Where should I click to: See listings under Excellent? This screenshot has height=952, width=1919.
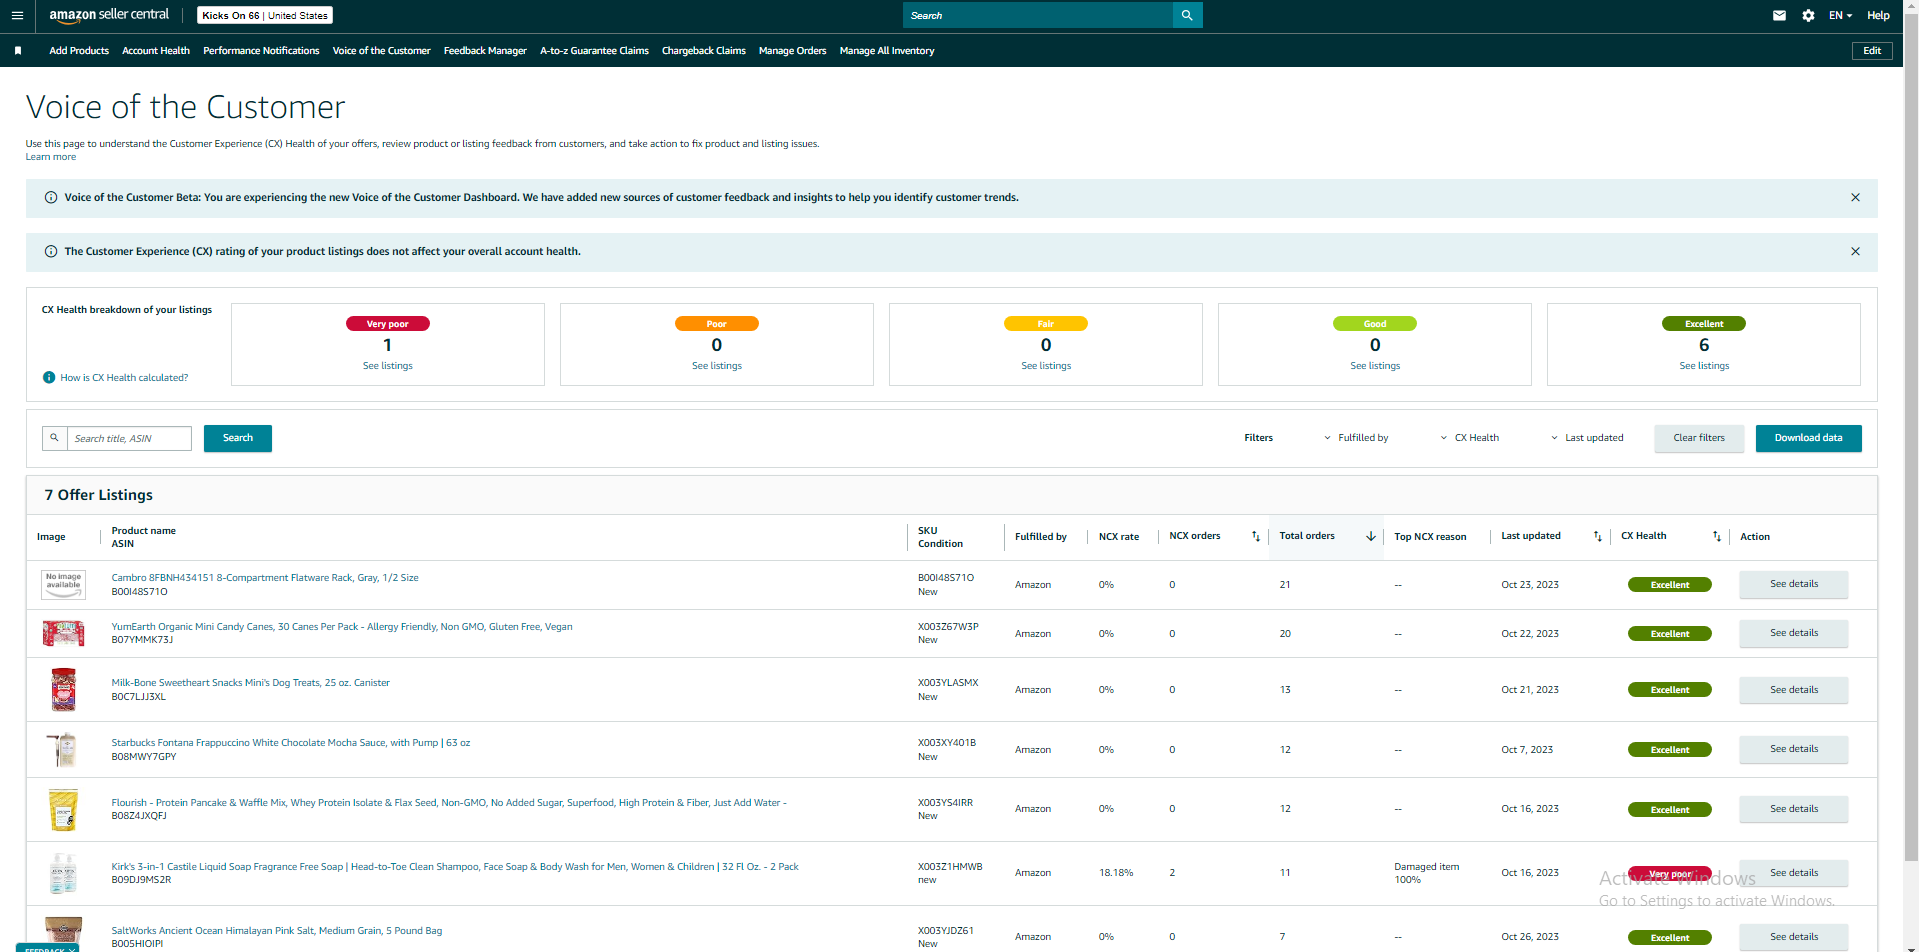pyautogui.click(x=1704, y=366)
